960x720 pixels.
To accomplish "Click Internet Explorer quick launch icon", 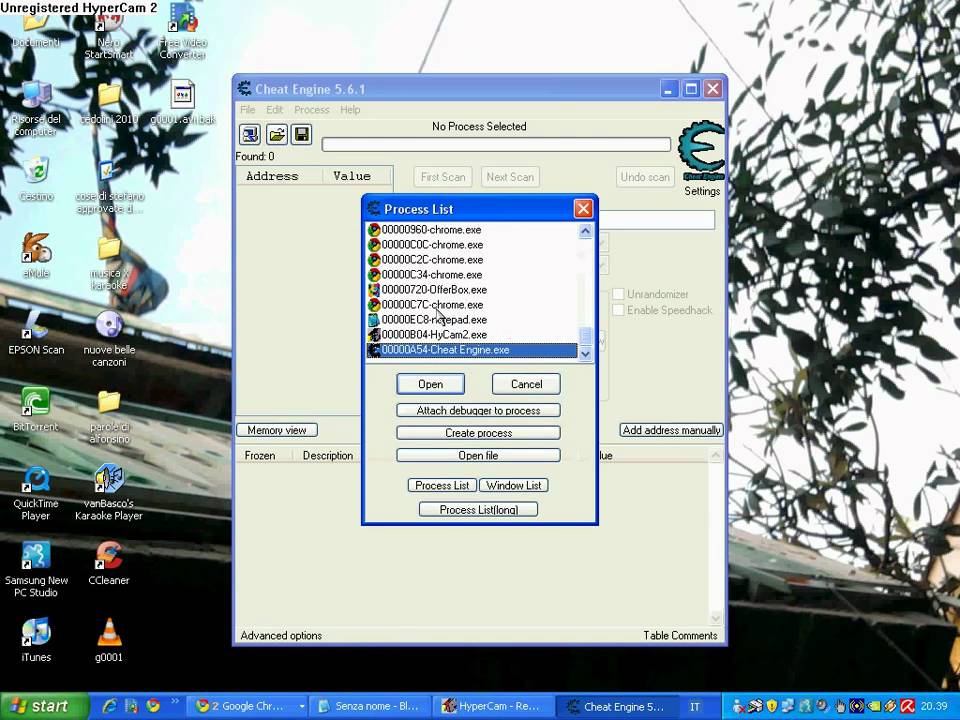I will (110, 706).
